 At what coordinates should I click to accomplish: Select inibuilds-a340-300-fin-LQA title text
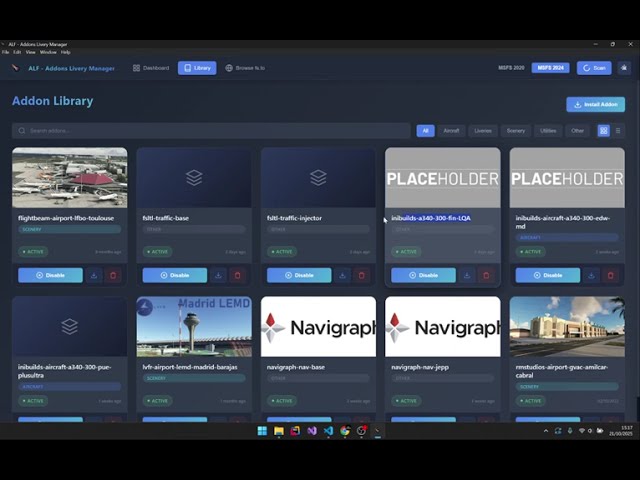[431, 218]
